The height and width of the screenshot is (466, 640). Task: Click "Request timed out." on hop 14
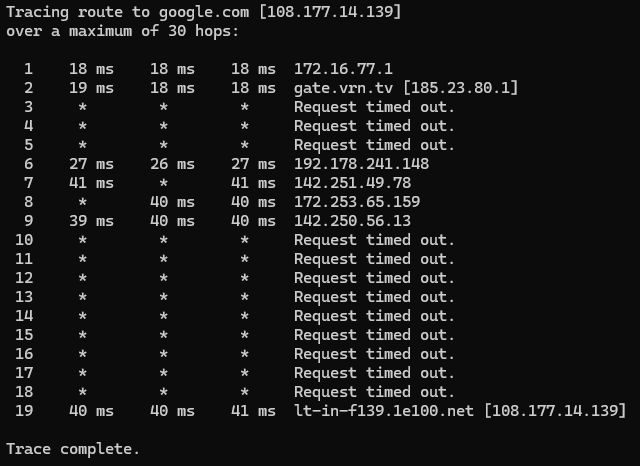click(374, 316)
